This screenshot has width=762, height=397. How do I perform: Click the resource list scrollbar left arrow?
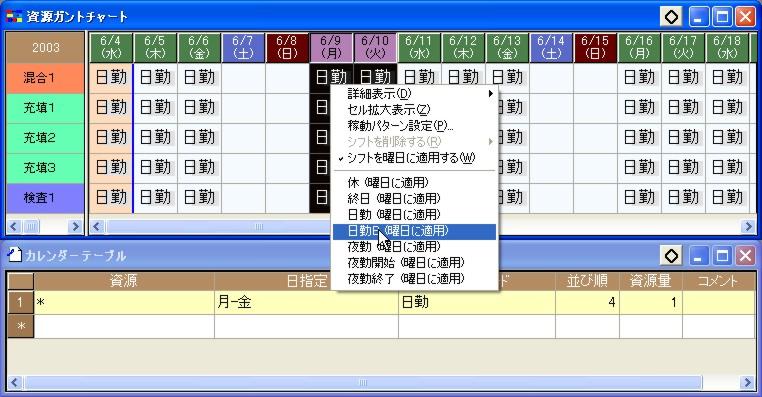[13, 226]
